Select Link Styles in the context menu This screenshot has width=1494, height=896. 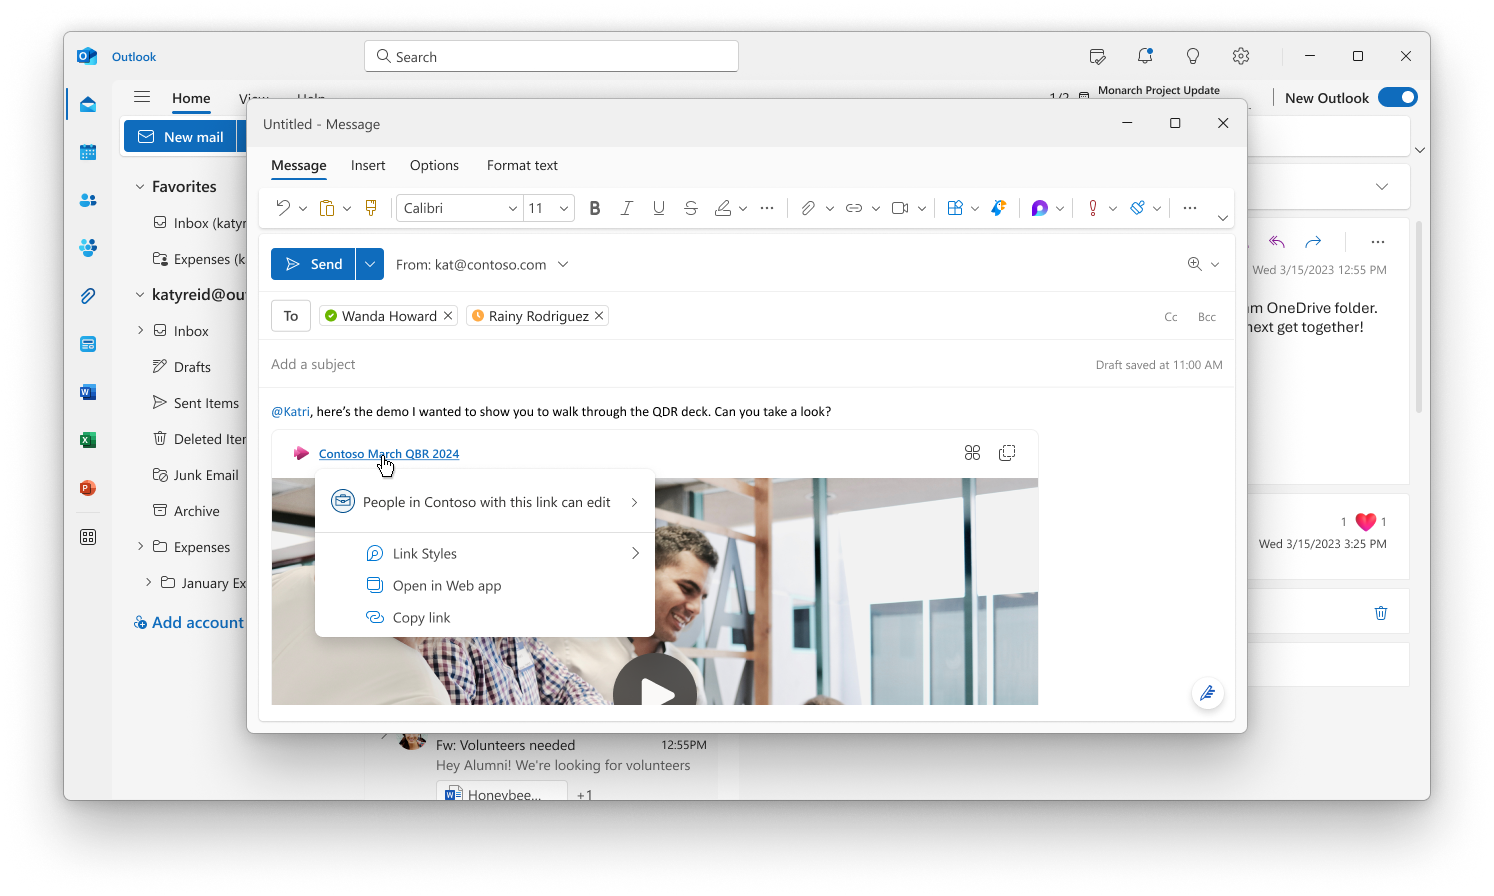tap(485, 553)
